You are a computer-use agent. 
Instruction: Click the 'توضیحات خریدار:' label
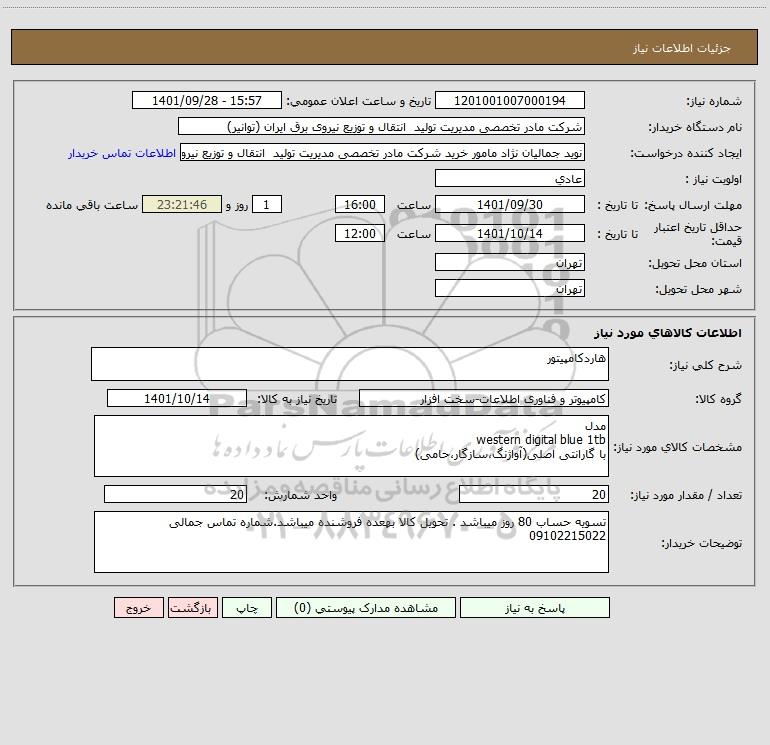(702, 544)
